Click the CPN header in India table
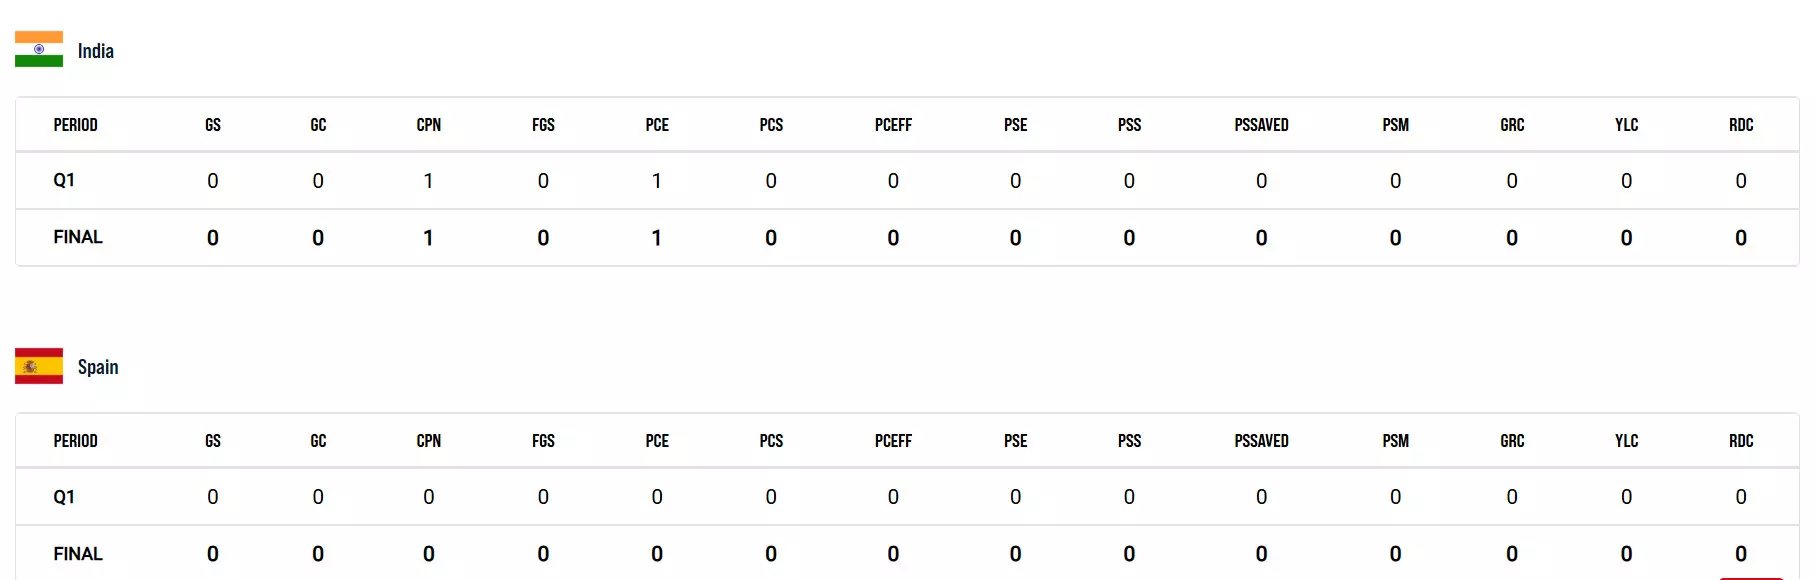The width and height of the screenshot is (1814, 580). tap(428, 125)
